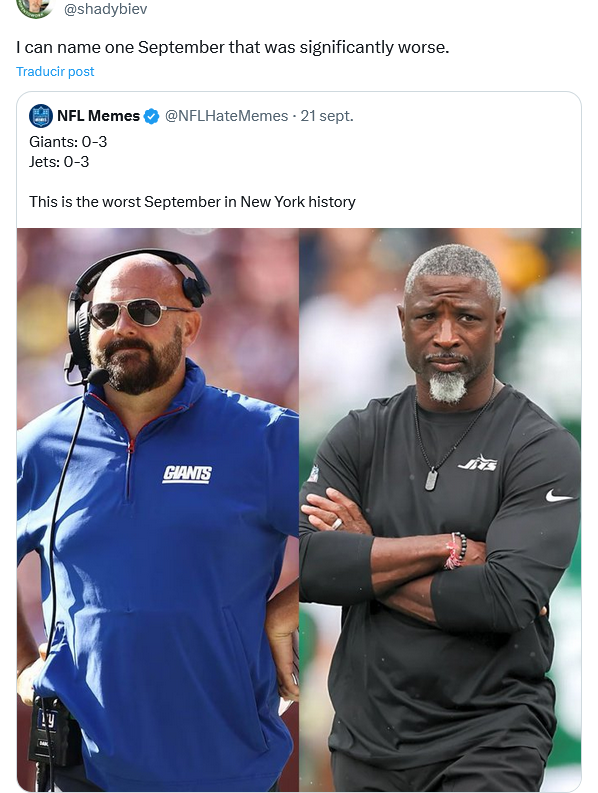The height and width of the screenshot is (793, 598).
Task: Open the @shadybiev profile avatar
Action: coord(34,7)
